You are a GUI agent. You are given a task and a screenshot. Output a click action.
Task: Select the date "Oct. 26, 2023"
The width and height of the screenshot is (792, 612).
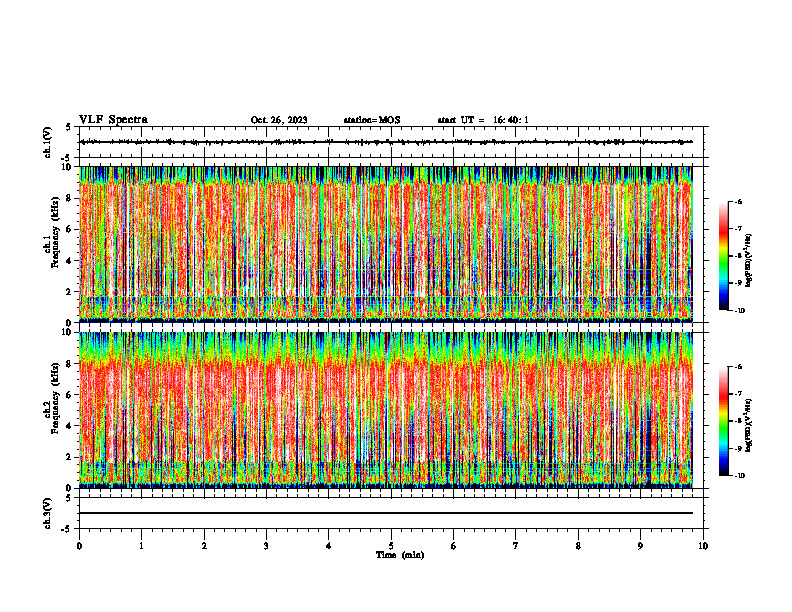(x=279, y=120)
